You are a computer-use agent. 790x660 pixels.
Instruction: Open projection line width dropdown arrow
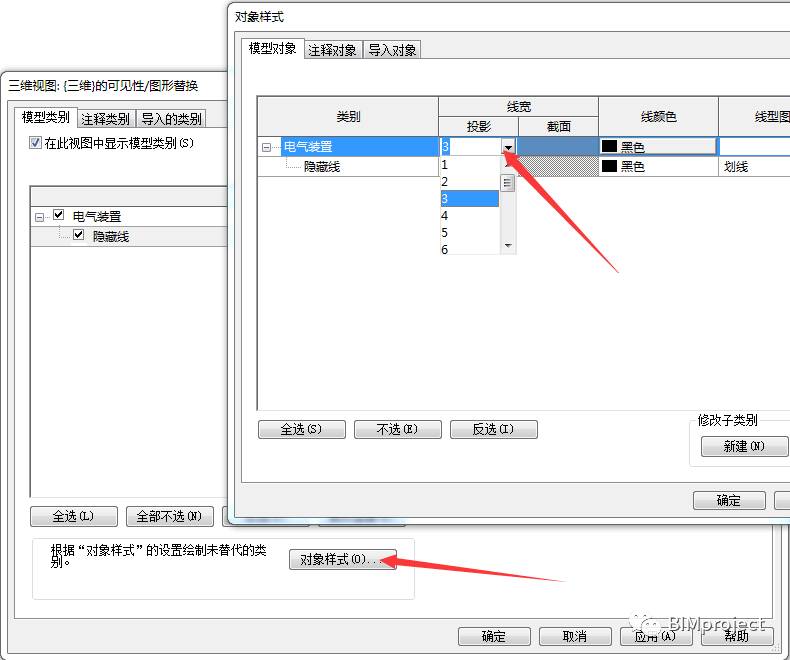click(508, 147)
